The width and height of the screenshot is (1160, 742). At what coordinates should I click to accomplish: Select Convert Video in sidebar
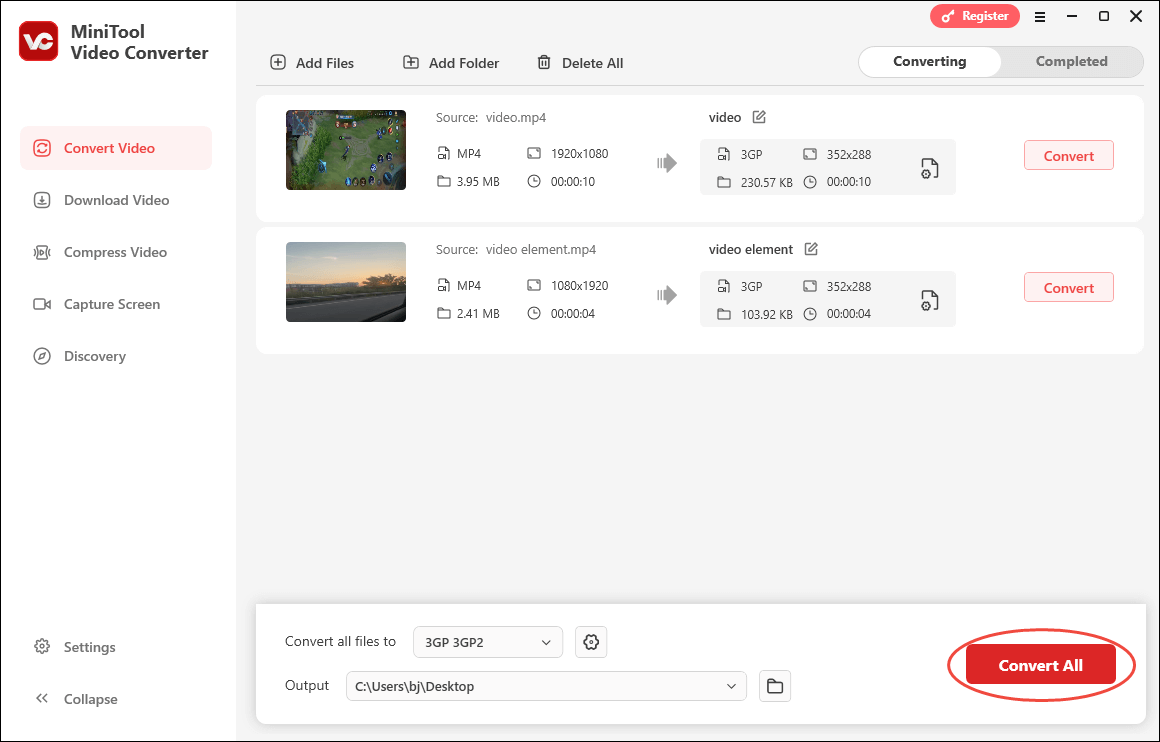click(116, 148)
